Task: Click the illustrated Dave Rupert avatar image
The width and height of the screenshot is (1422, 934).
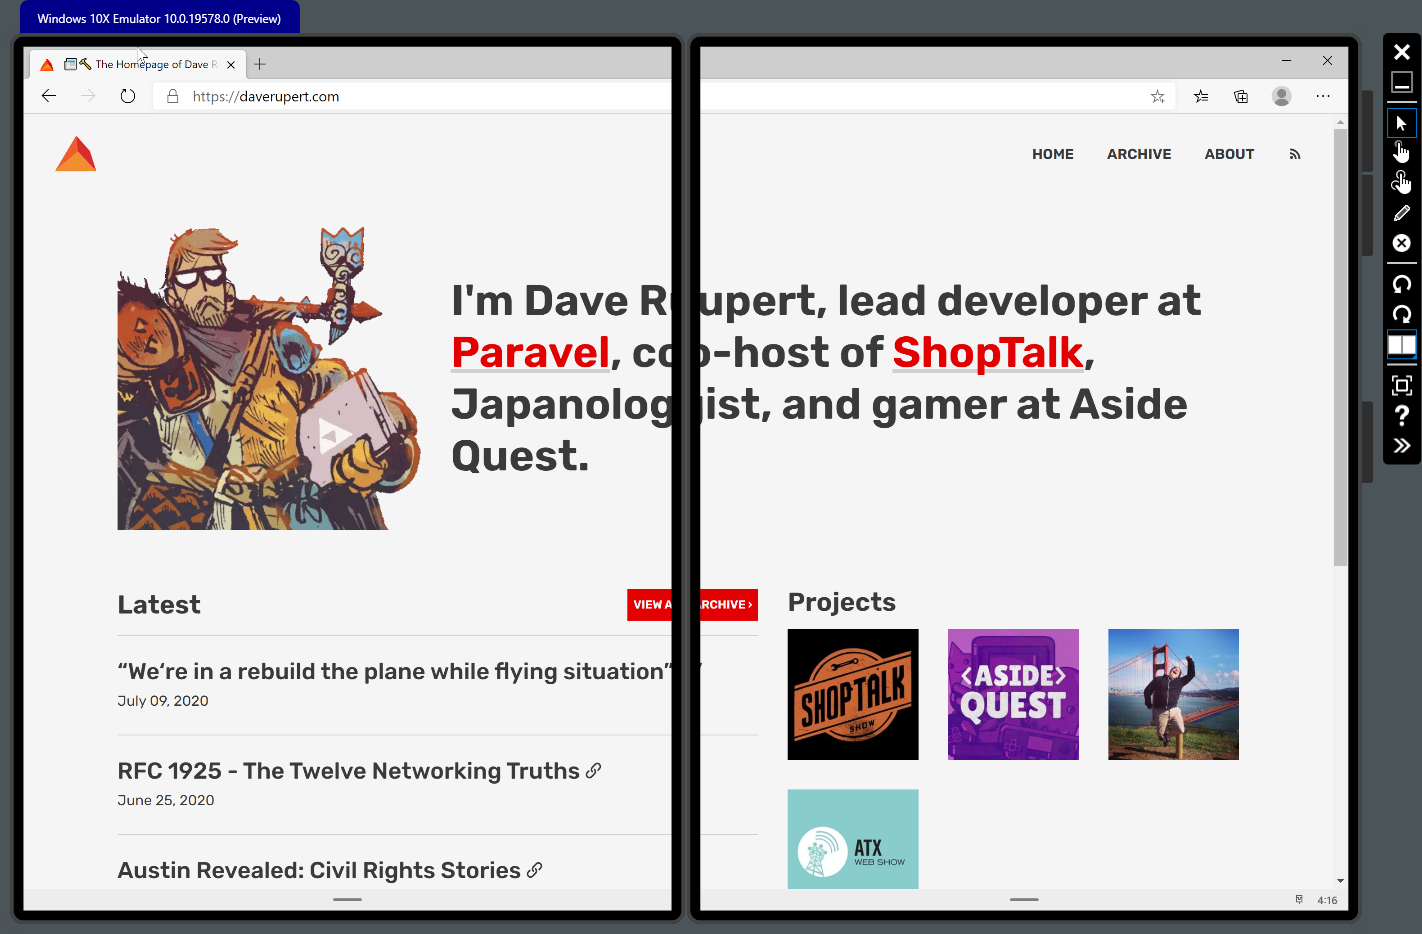Action: [268, 378]
